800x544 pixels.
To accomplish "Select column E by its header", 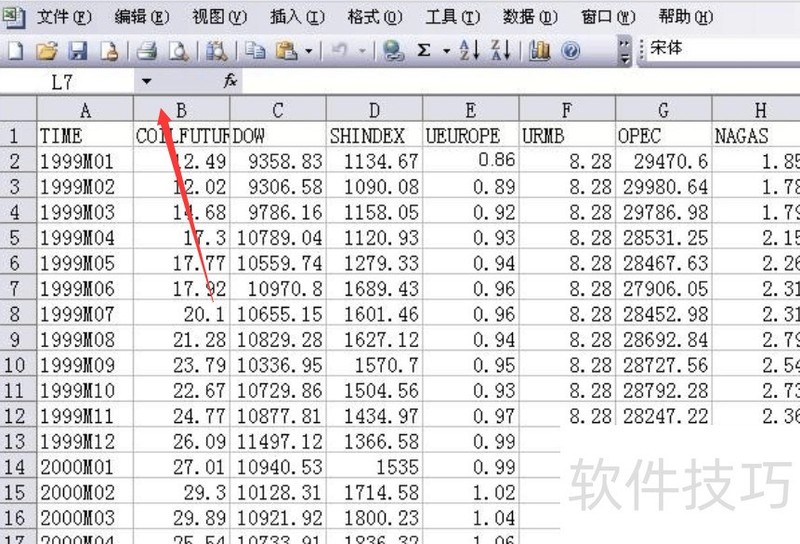I will click(471, 109).
